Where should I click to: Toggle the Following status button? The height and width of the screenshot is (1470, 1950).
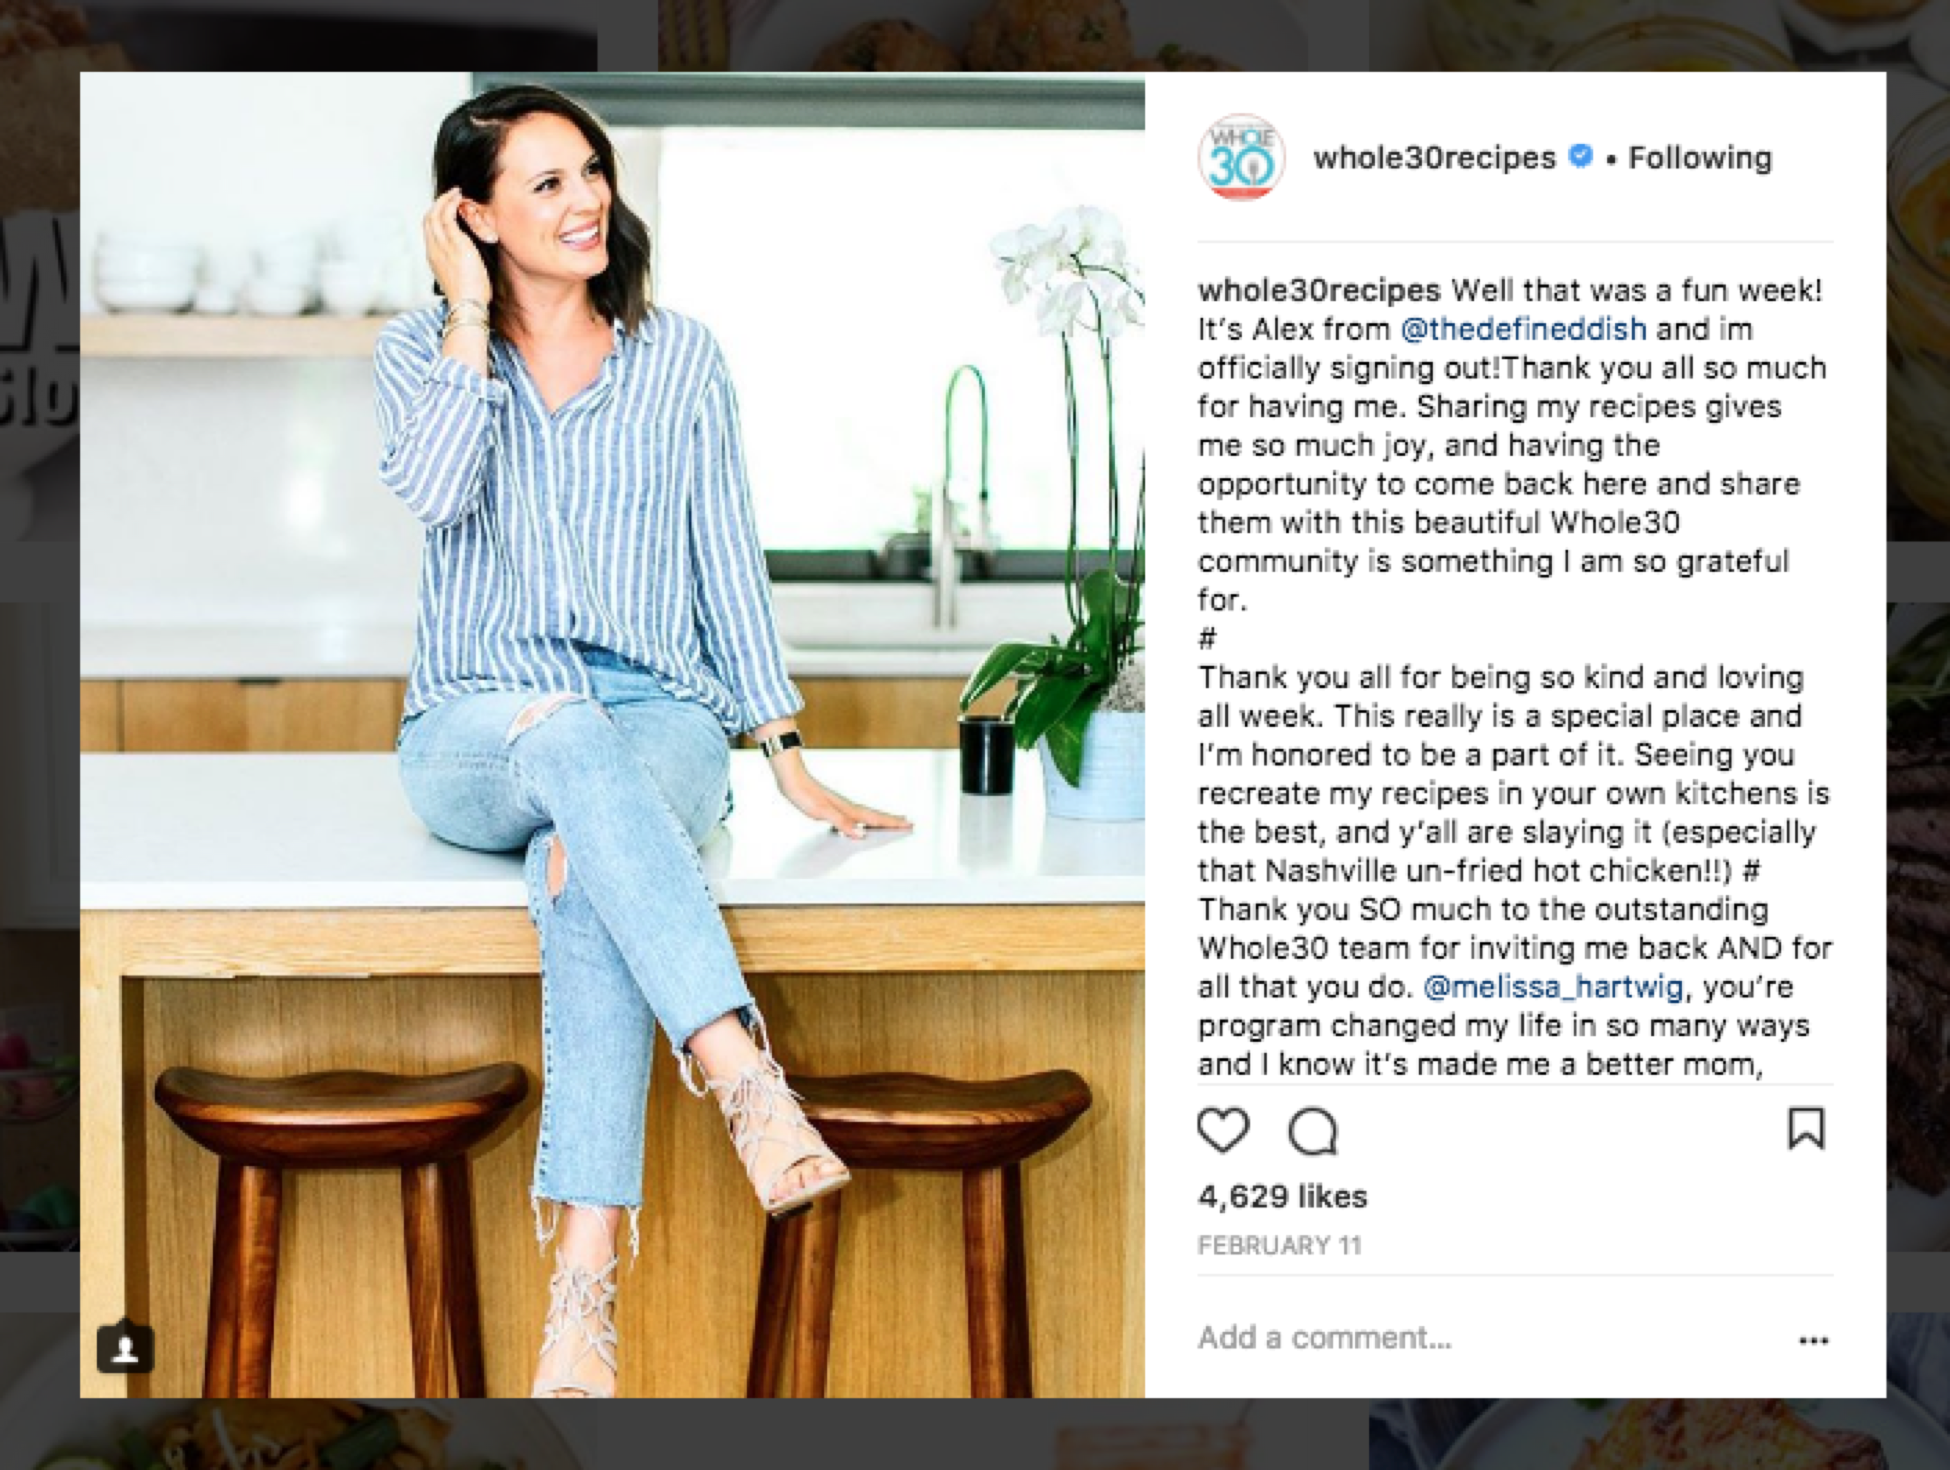pos(1700,157)
